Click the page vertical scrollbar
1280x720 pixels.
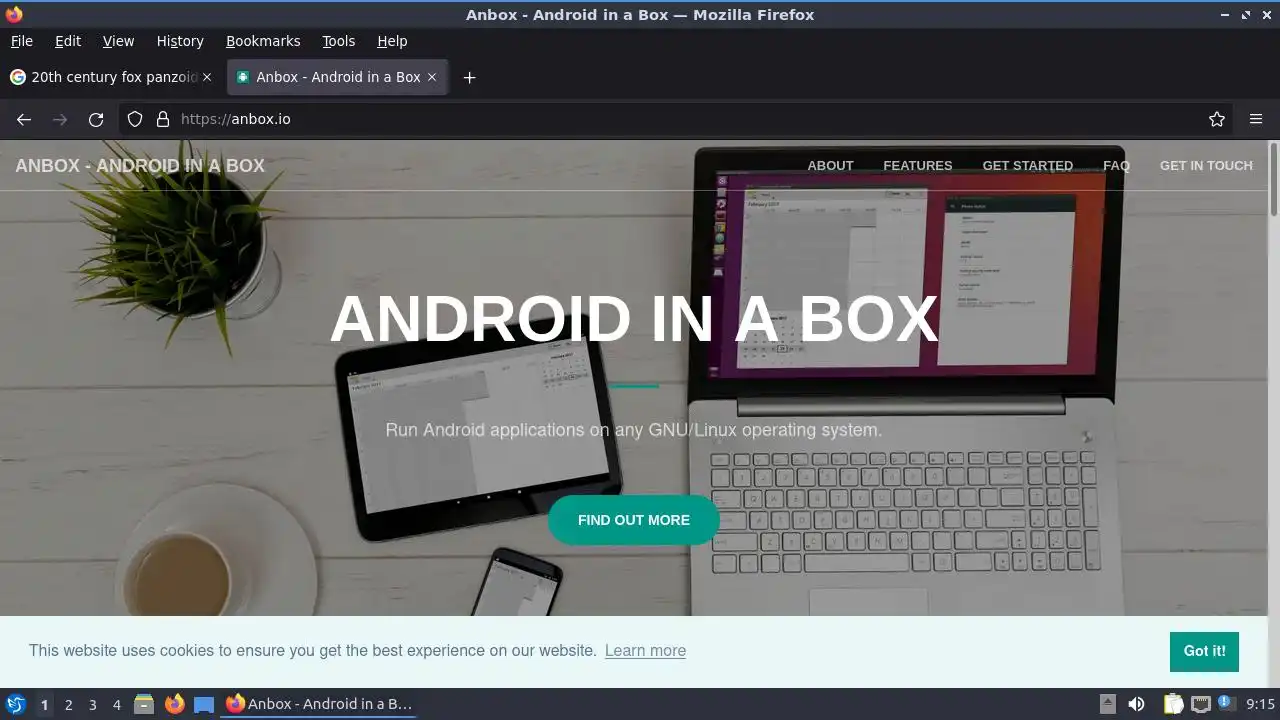point(1274,180)
